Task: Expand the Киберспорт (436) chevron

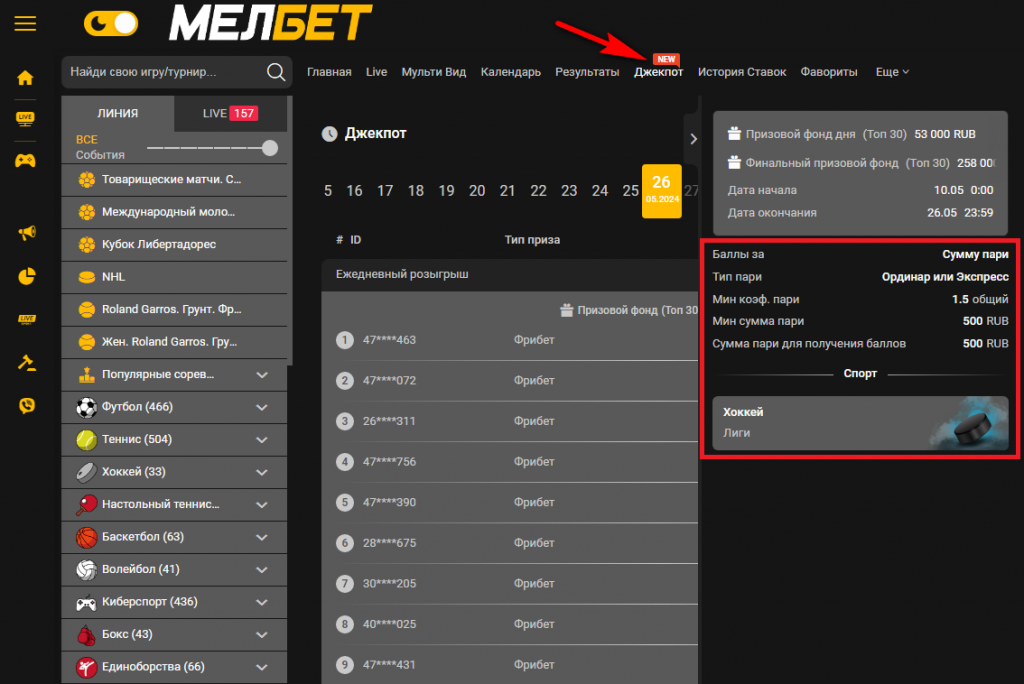Action: click(x=262, y=602)
